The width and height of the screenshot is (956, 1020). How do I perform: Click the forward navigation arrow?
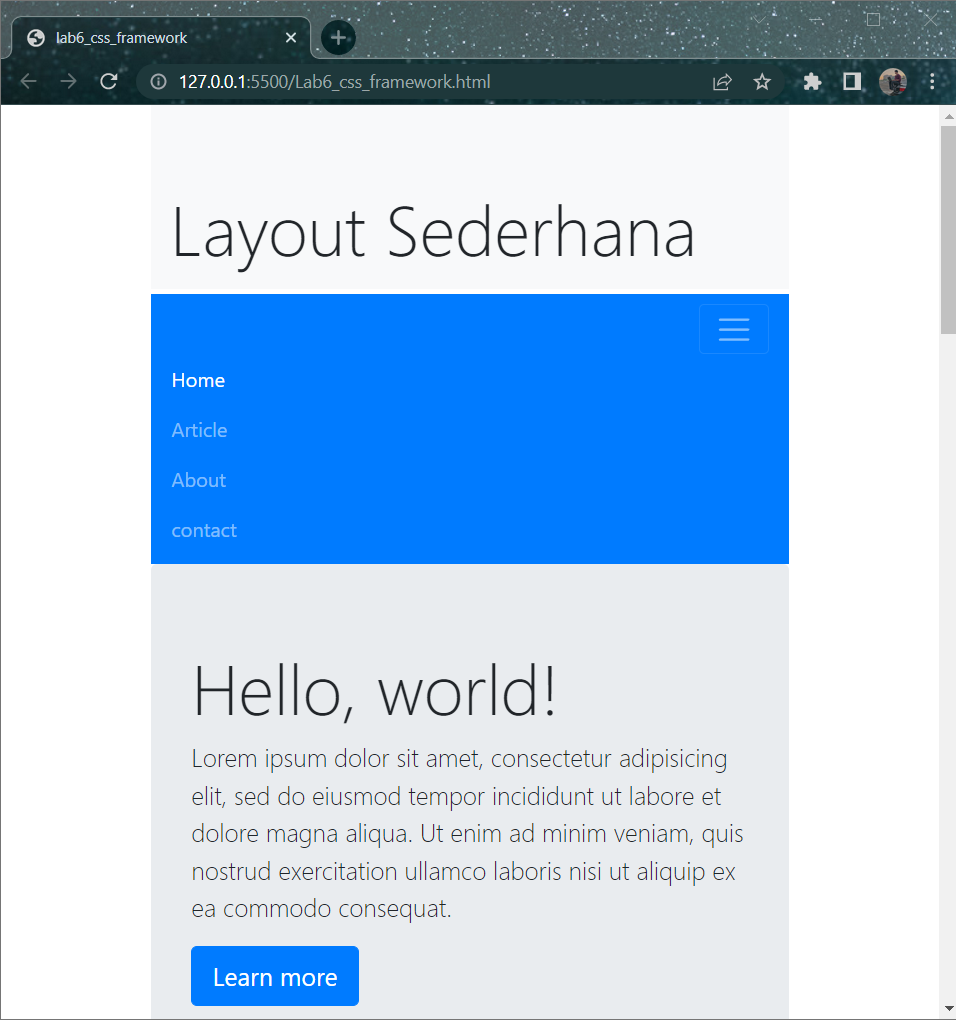click(x=67, y=82)
